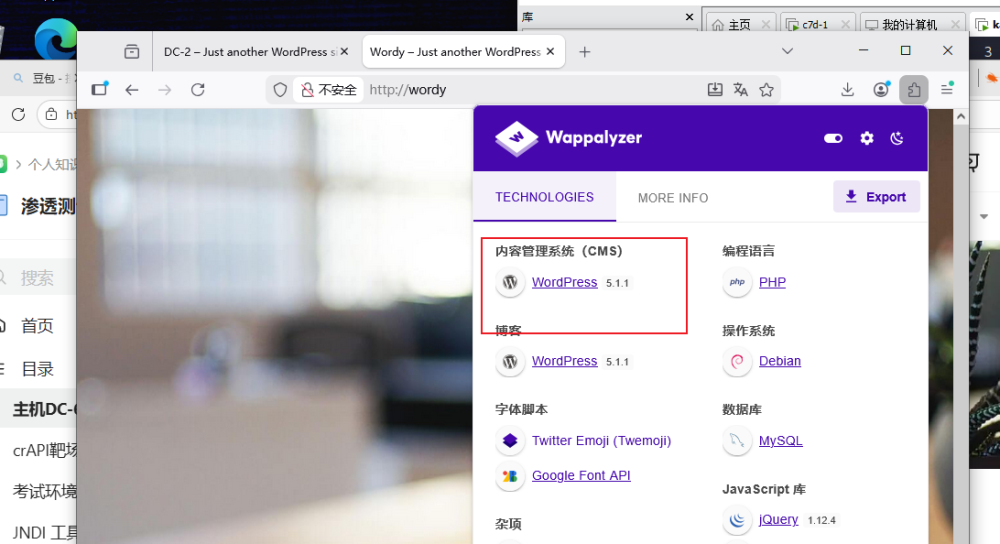Open the crAPI靶场 item in background sidebar

tap(45, 451)
